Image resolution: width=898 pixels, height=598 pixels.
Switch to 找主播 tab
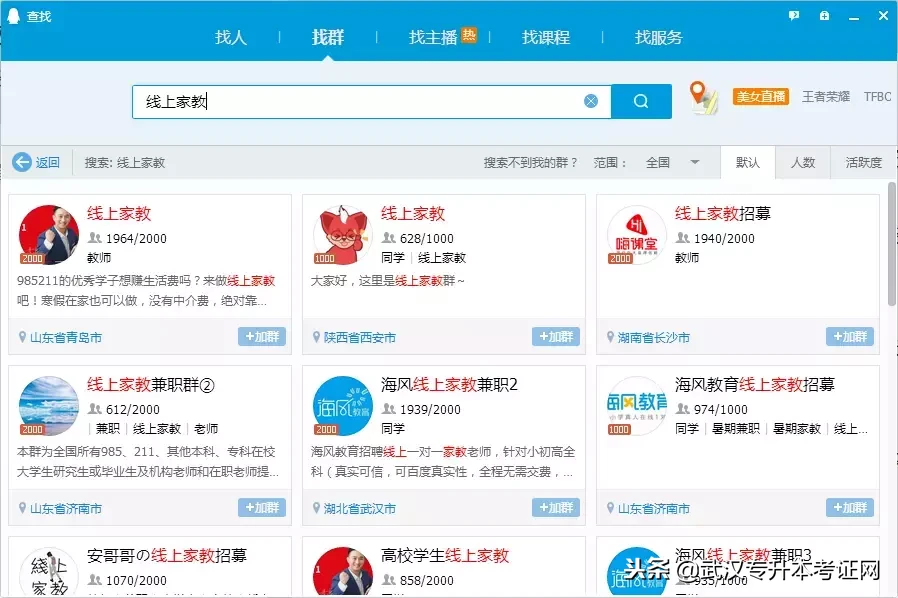[x=433, y=37]
